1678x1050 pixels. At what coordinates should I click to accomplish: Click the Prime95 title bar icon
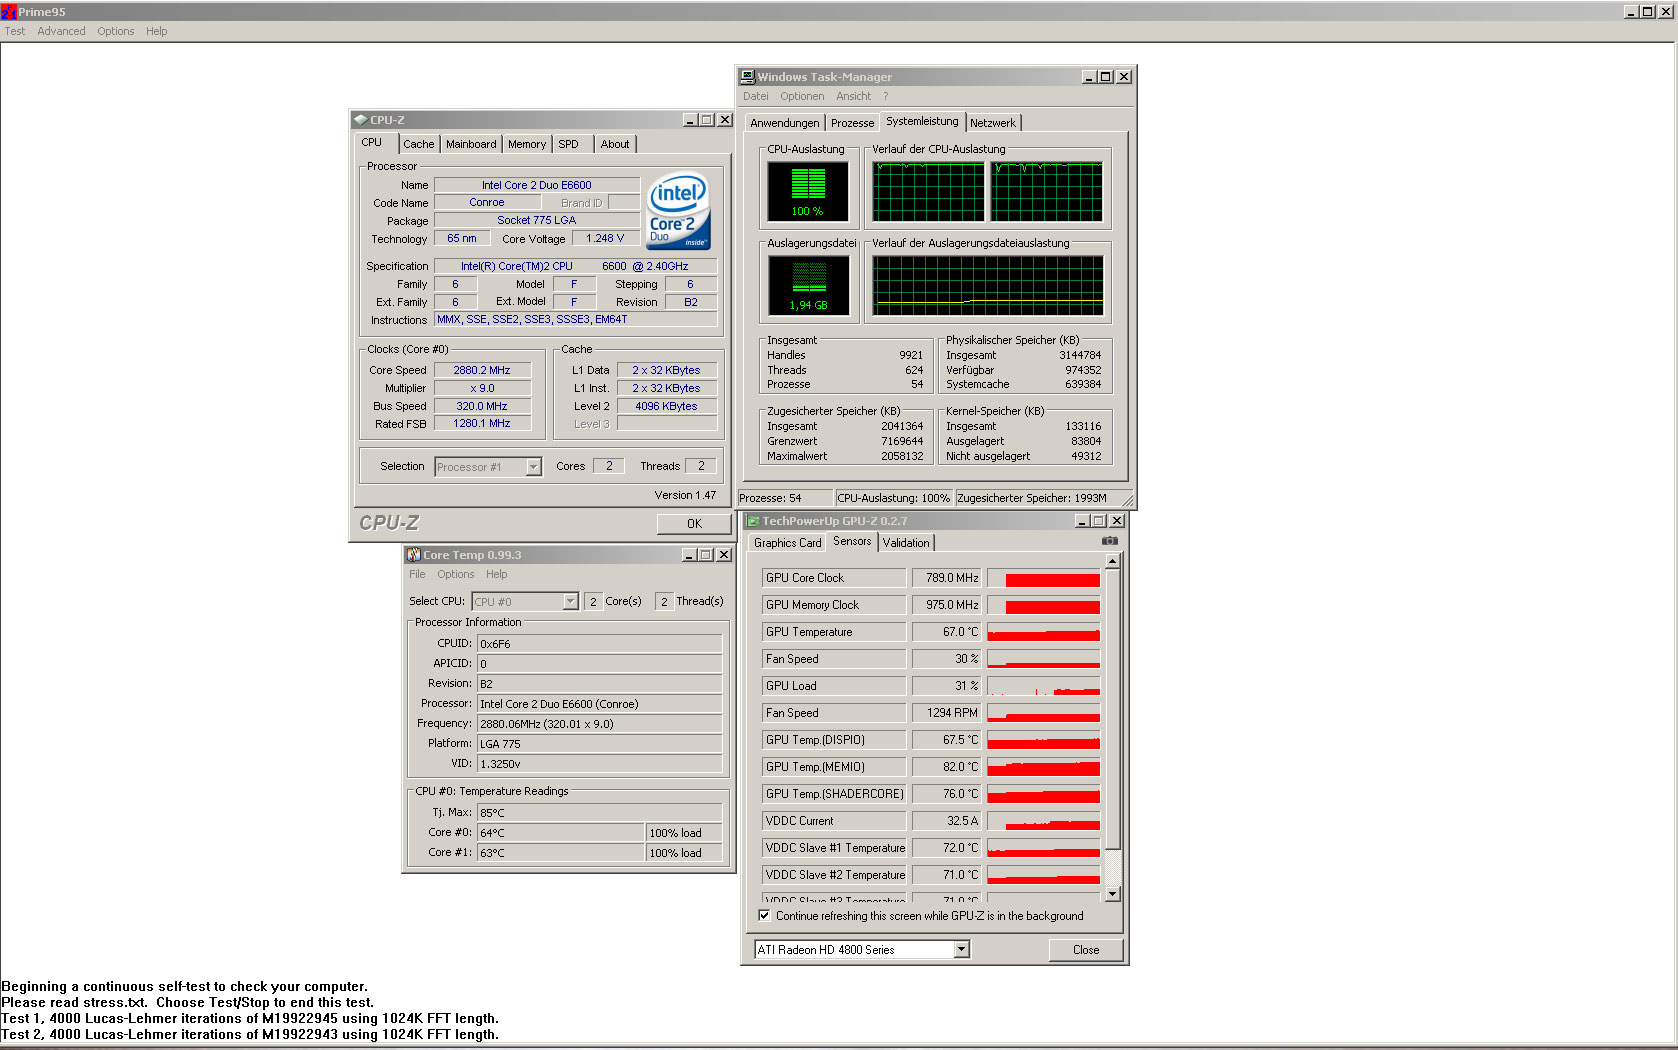(9, 12)
